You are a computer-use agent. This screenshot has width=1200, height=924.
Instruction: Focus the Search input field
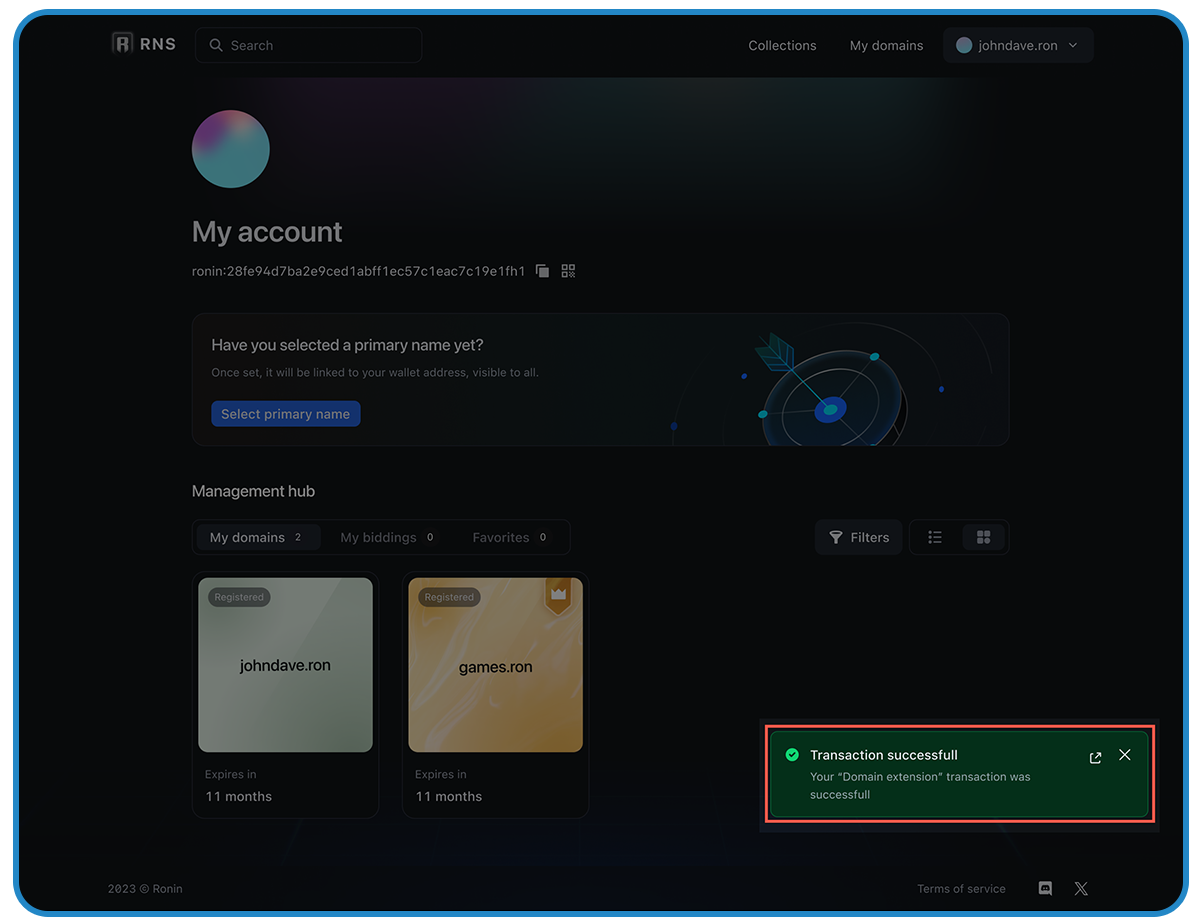308,45
